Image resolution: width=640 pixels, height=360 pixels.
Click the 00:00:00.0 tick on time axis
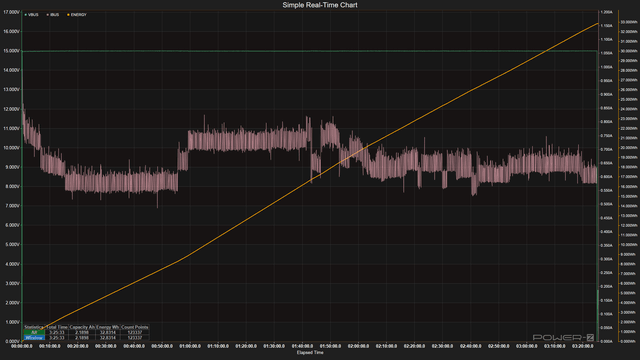(22, 346)
